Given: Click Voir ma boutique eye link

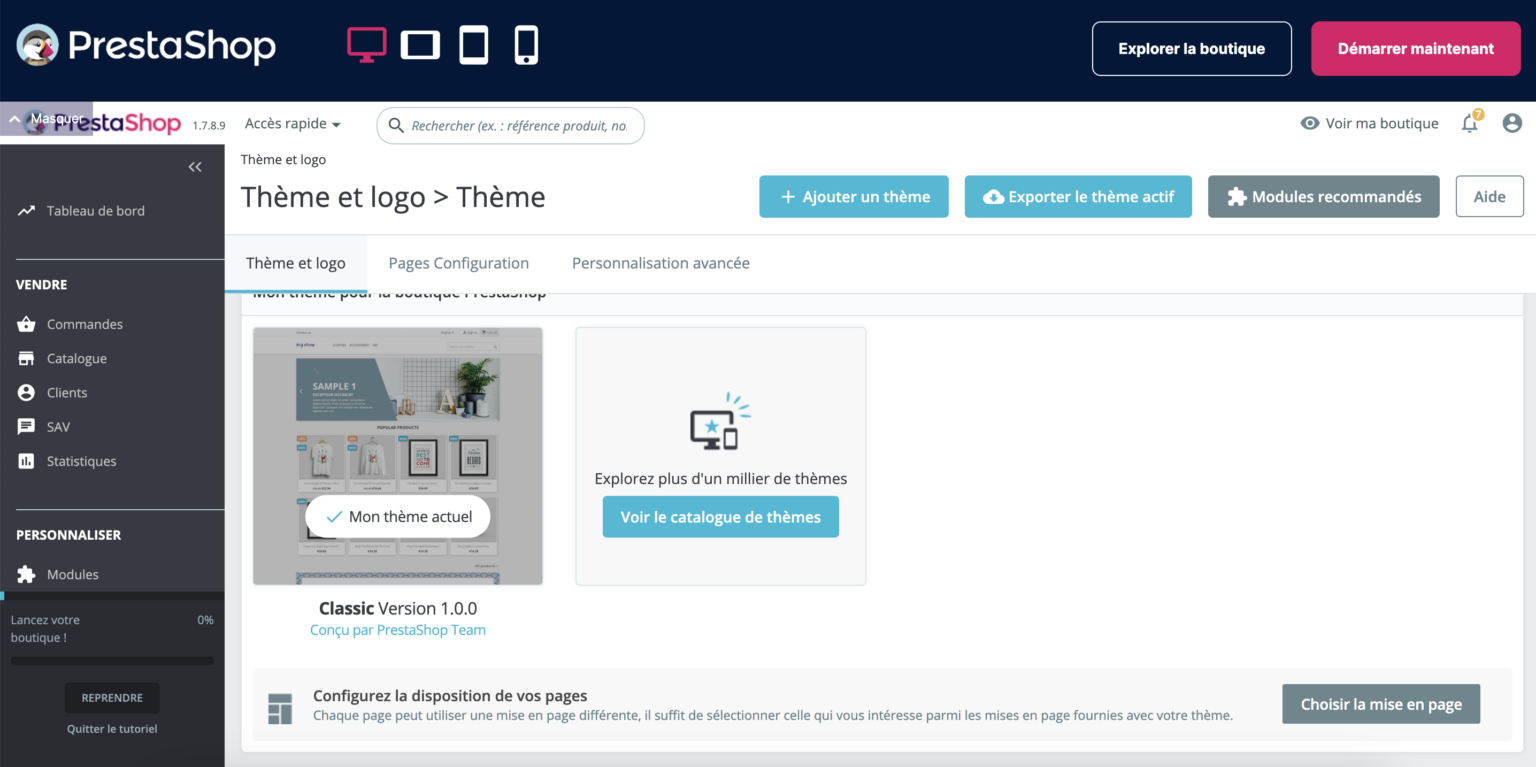Looking at the screenshot, I should [x=1369, y=123].
